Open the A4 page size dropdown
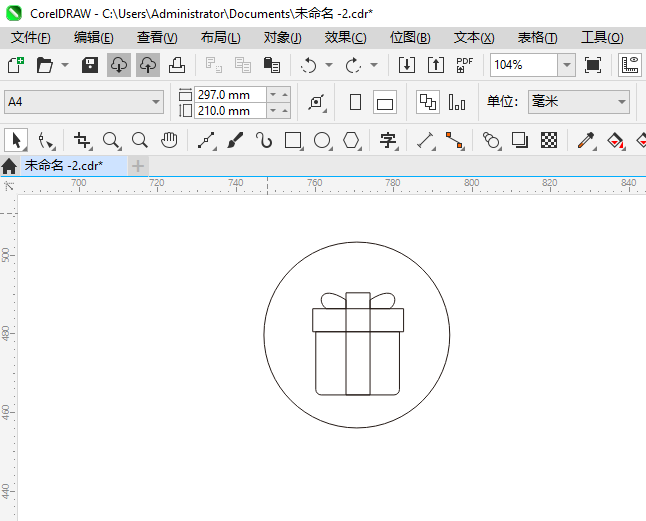 pyautogui.click(x=156, y=102)
